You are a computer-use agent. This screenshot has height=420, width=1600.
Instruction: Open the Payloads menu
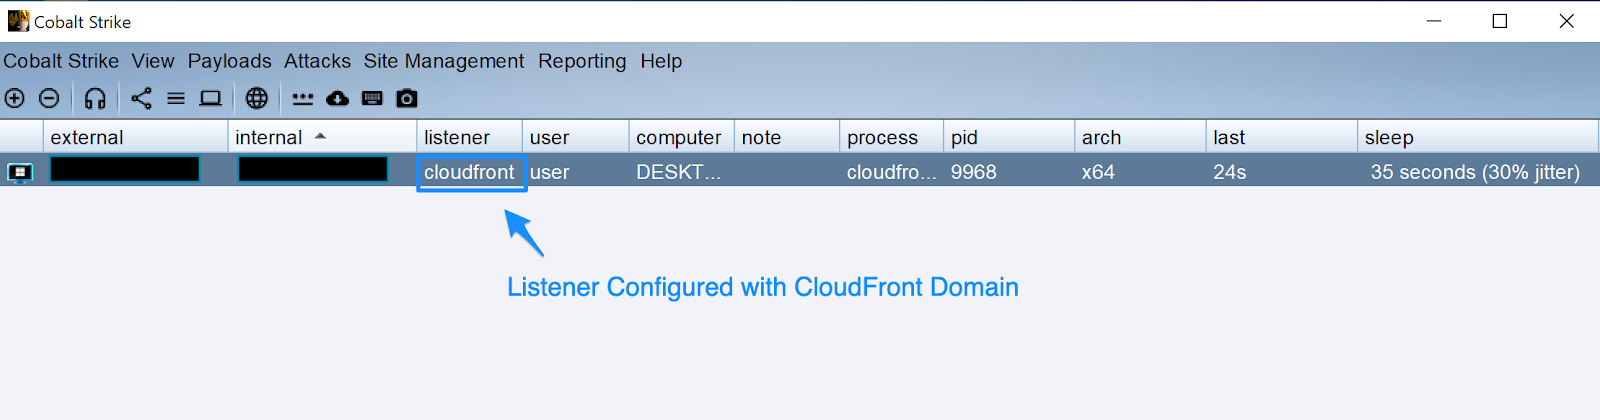coord(229,61)
